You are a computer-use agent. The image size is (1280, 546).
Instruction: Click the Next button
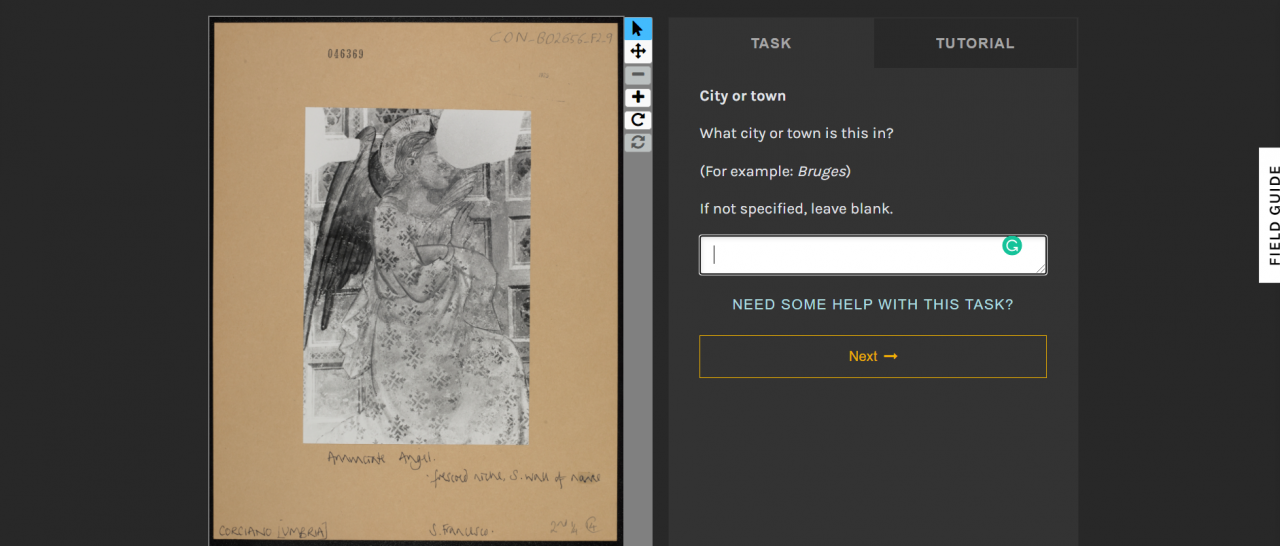pos(873,356)
